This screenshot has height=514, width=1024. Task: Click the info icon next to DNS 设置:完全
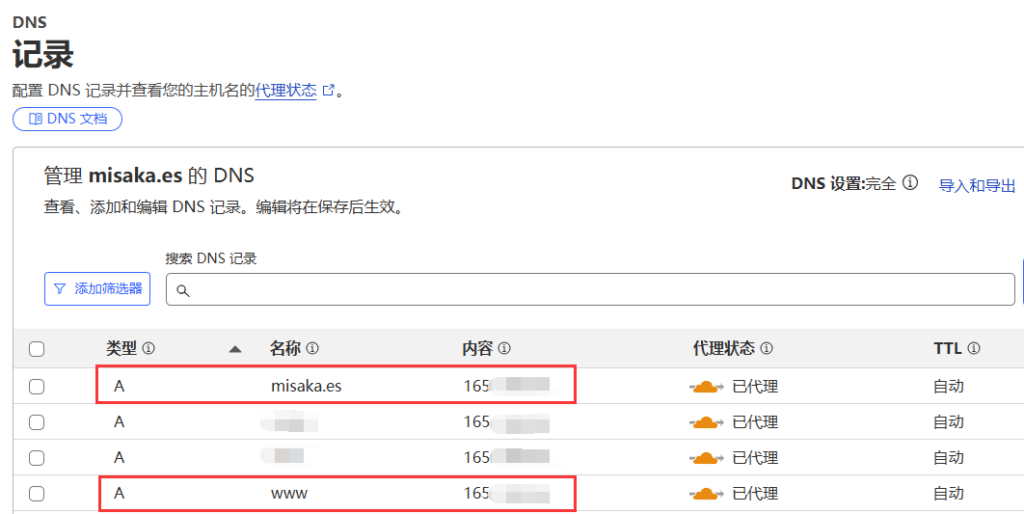coord(910,184)
